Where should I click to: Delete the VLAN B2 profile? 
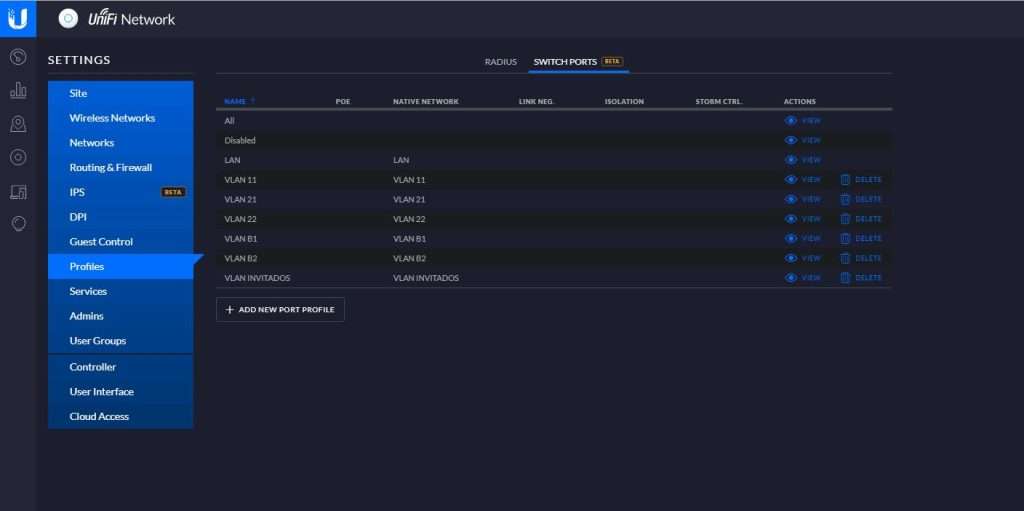[x=860, y=258]
